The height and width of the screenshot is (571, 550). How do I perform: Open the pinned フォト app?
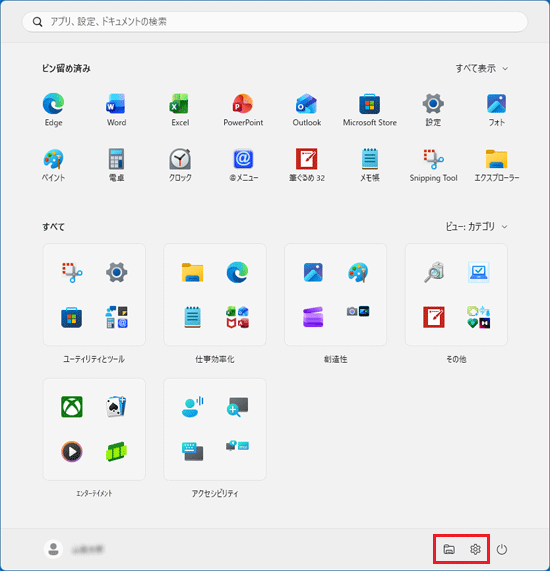496,110
